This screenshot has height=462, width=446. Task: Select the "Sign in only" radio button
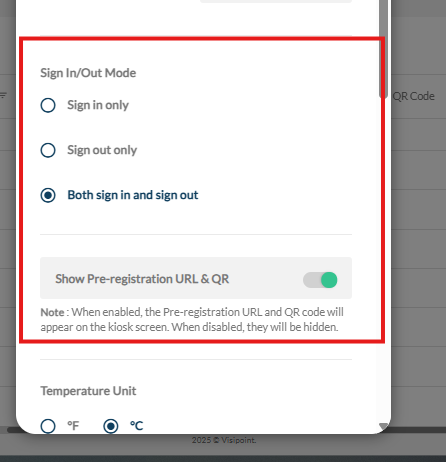(48, 105)
